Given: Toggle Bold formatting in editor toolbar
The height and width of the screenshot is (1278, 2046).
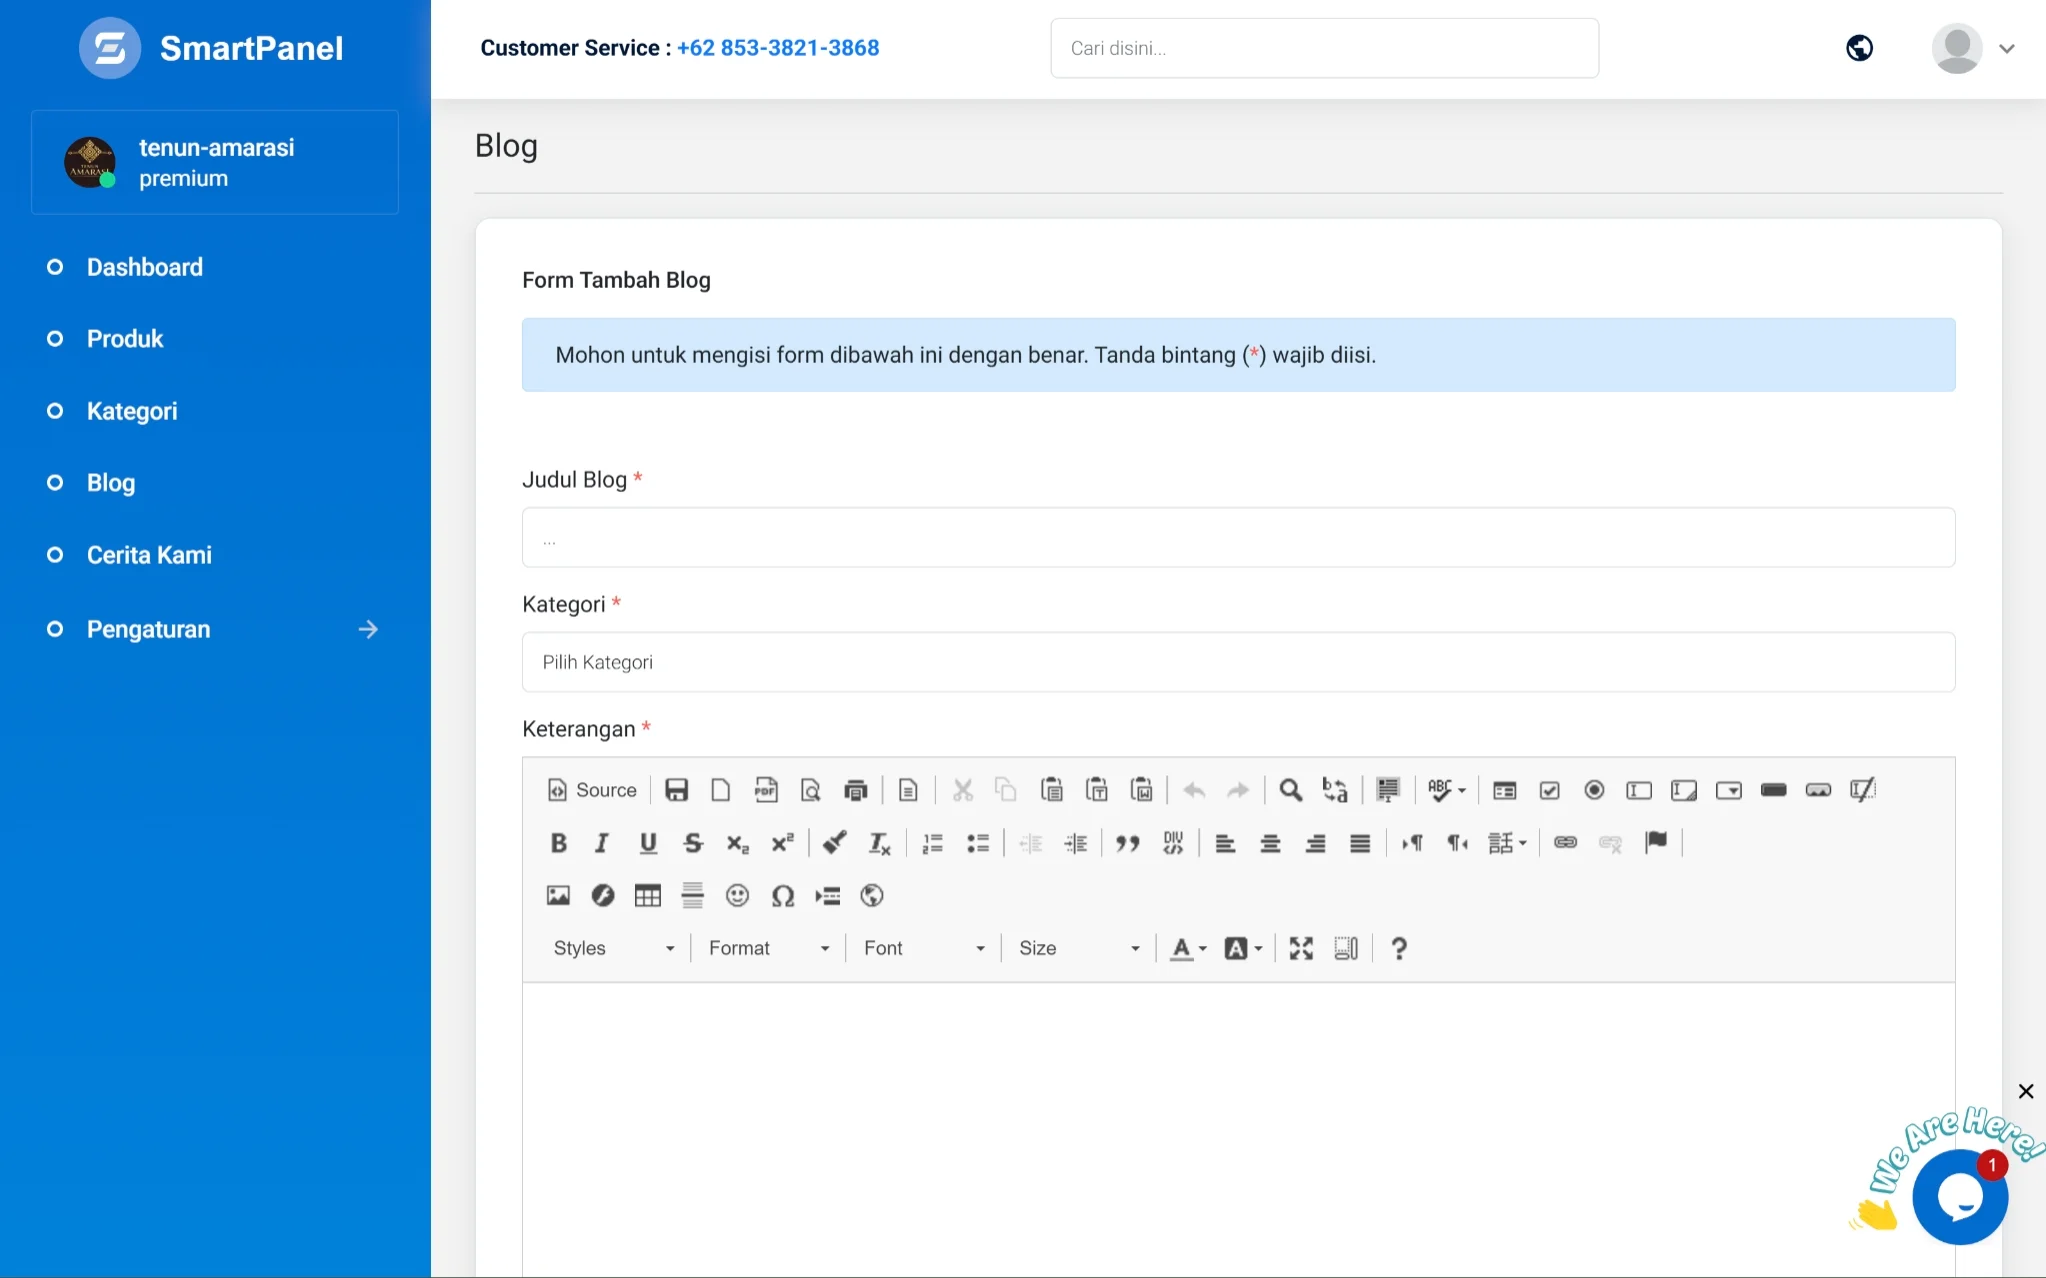Looking at the screenshot, I should [558, 843].
